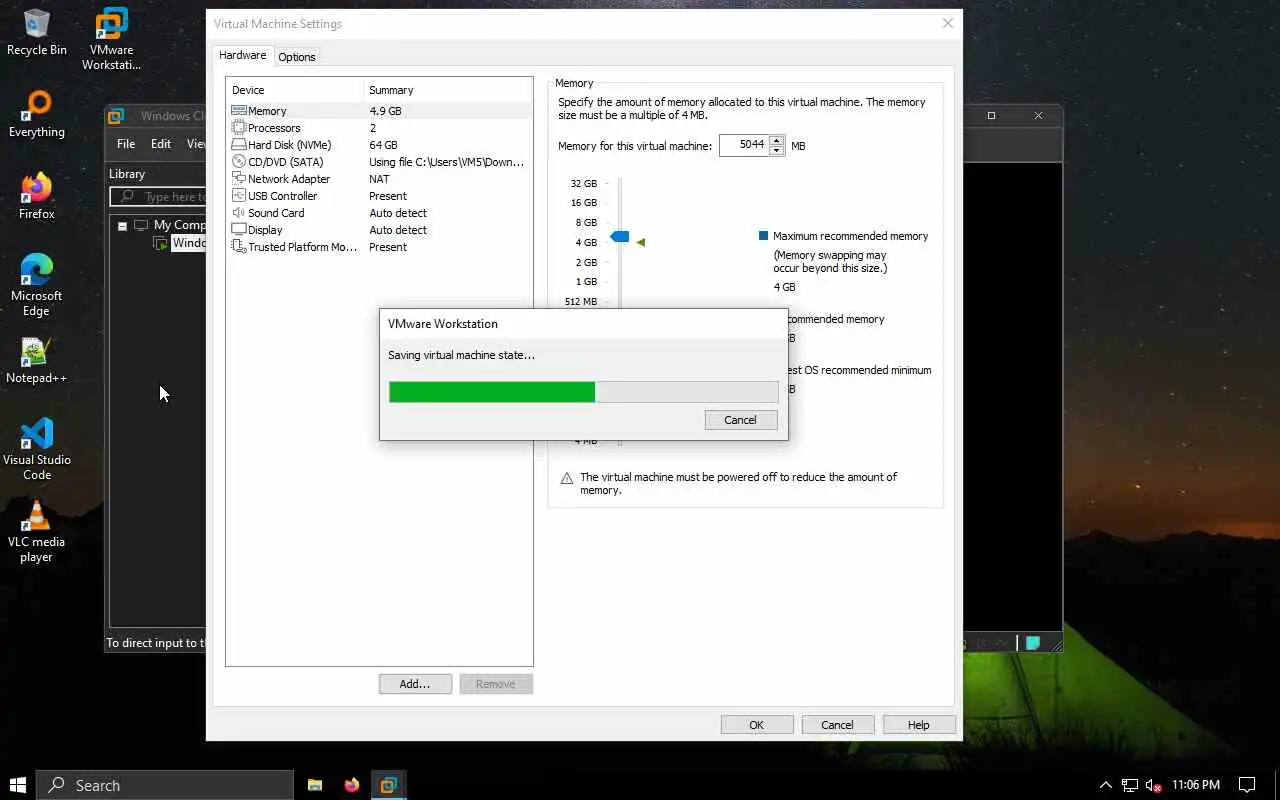Image resolution: width=1280 pixels, height=800 pixels.
Task: Open File Explorer from the taskbar
Action: [314, 785]
